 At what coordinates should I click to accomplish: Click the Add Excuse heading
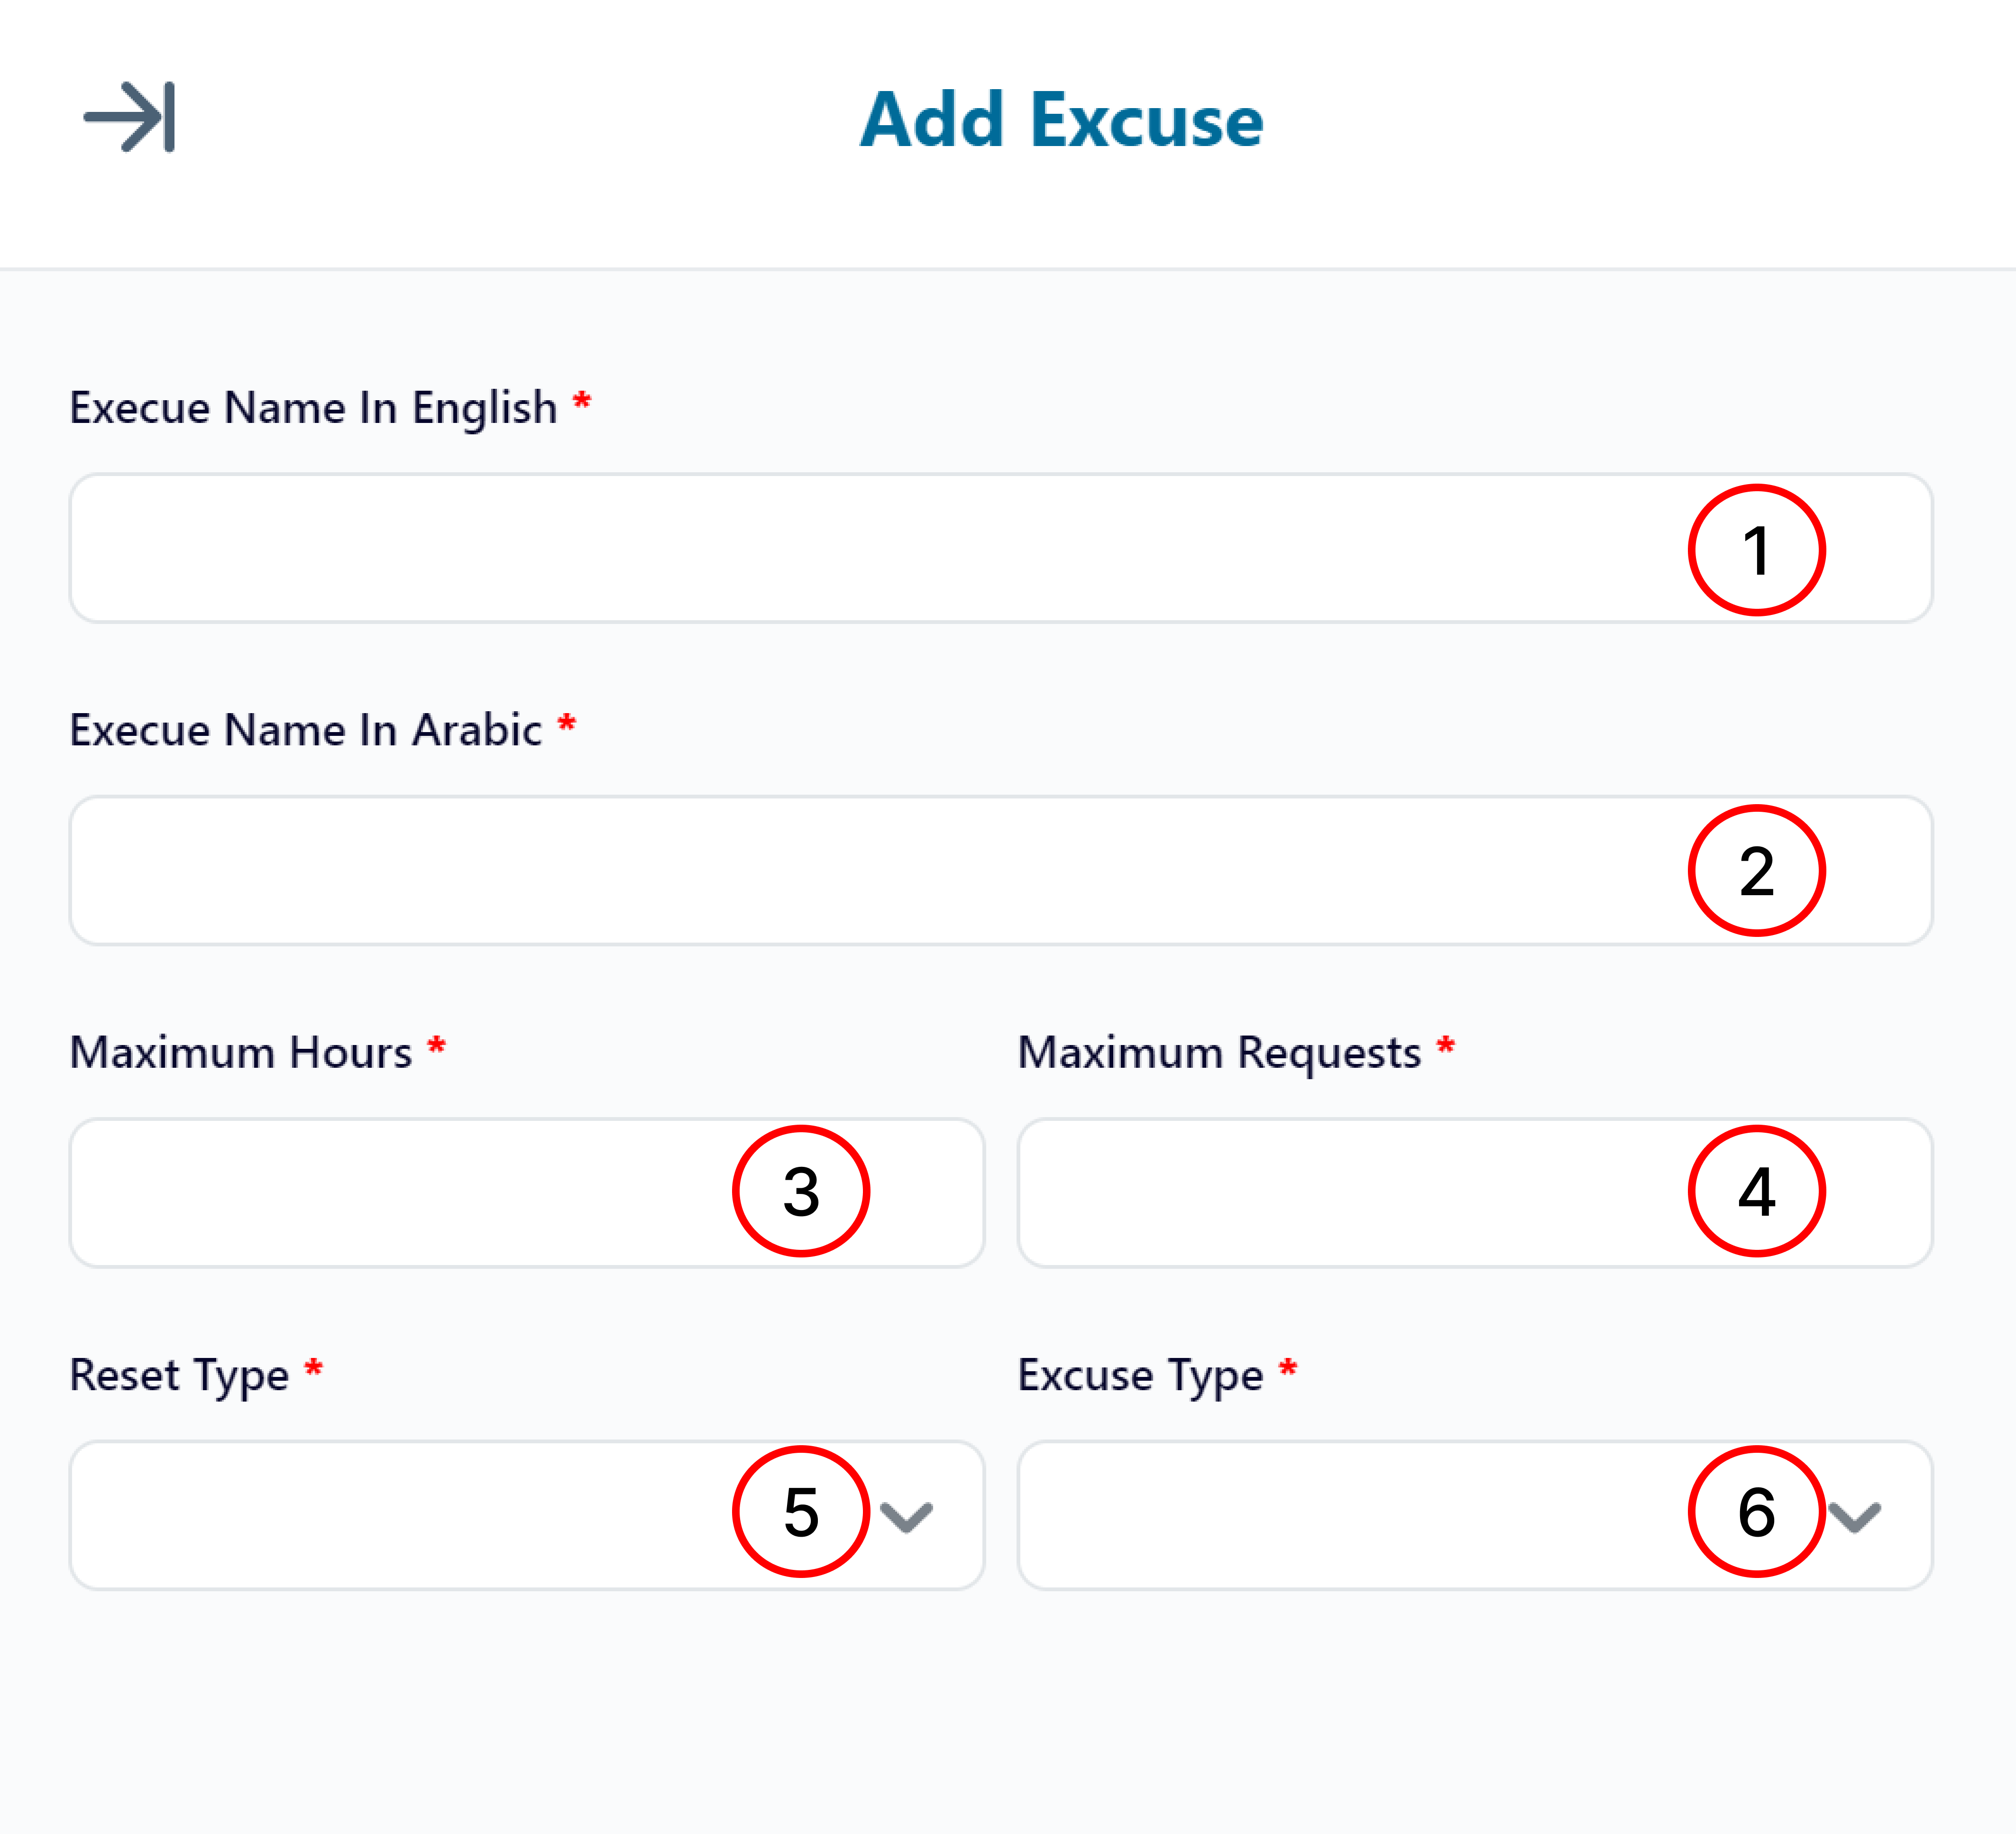pyautogui.click(x=1061, y=119)
